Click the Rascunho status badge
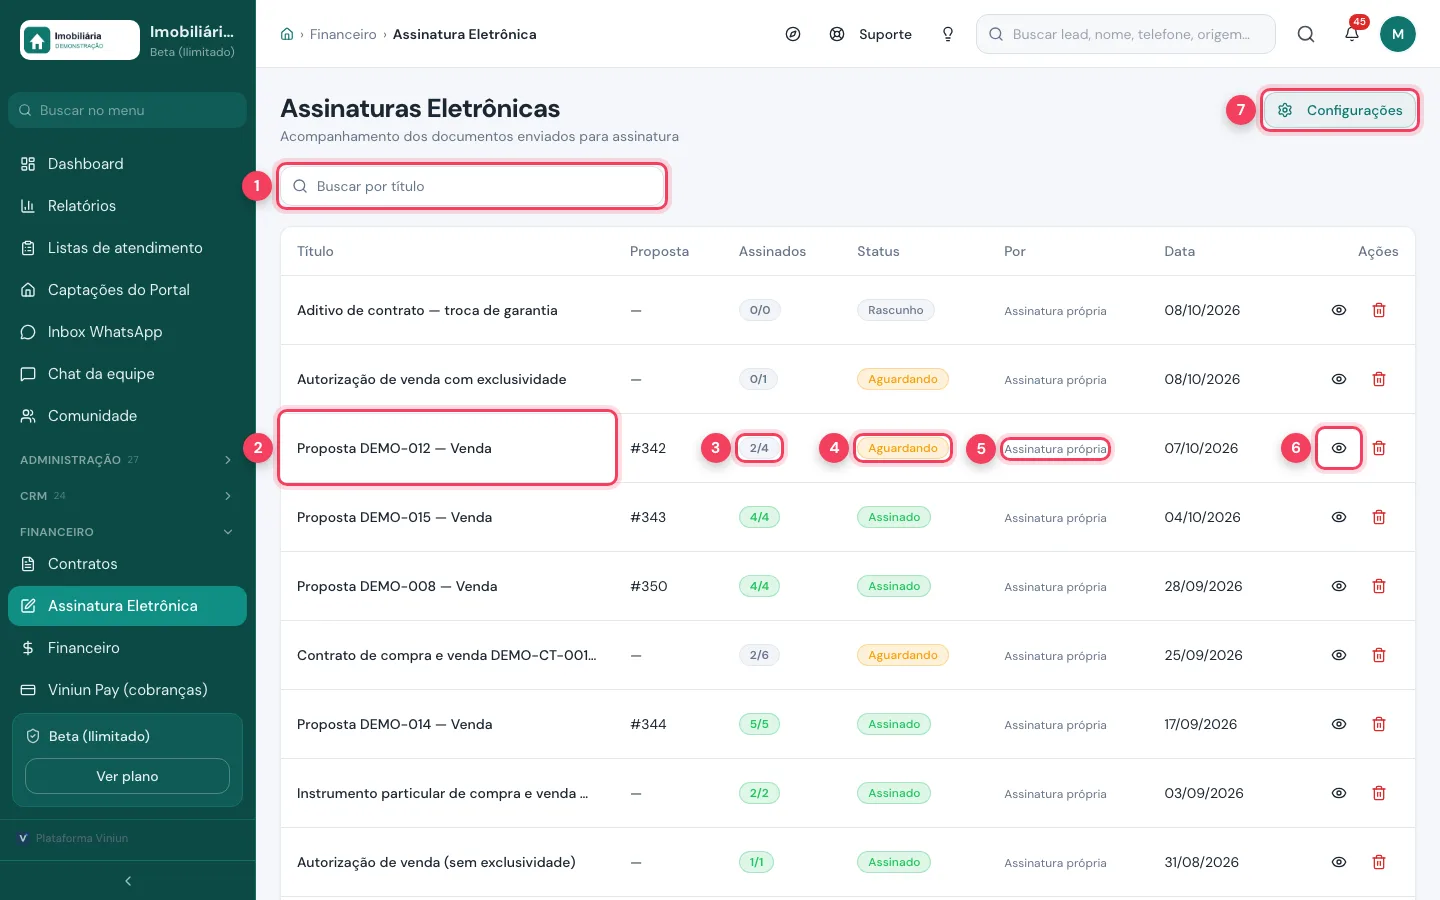1440x900 pixels. point(896,310)
